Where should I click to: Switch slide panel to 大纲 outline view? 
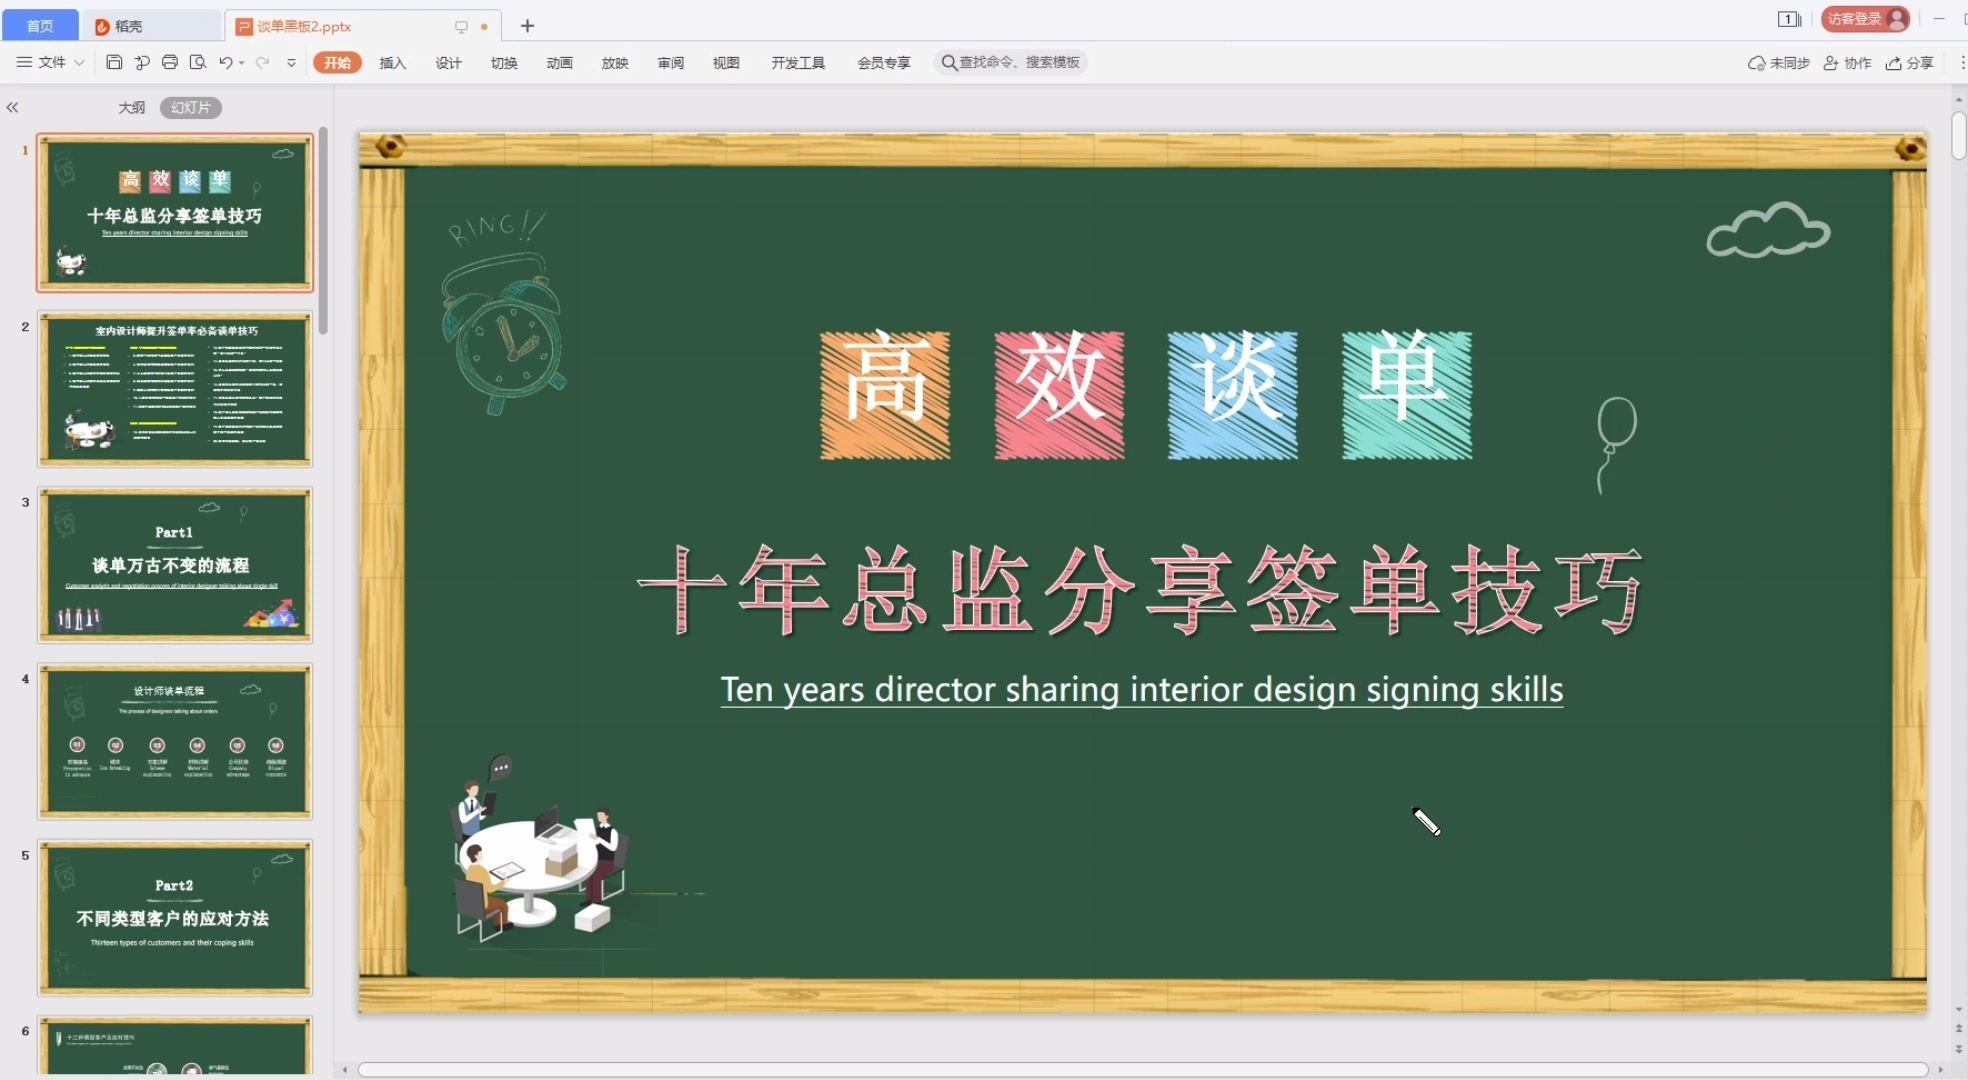[x=131, y=107]
